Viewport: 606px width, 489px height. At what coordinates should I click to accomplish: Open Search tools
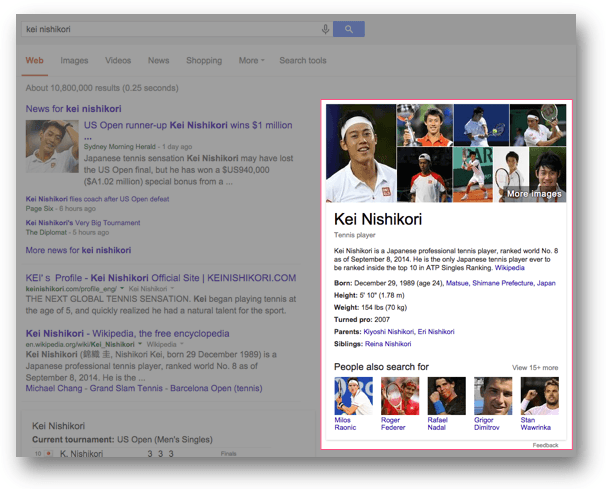(x=303, y=60)
